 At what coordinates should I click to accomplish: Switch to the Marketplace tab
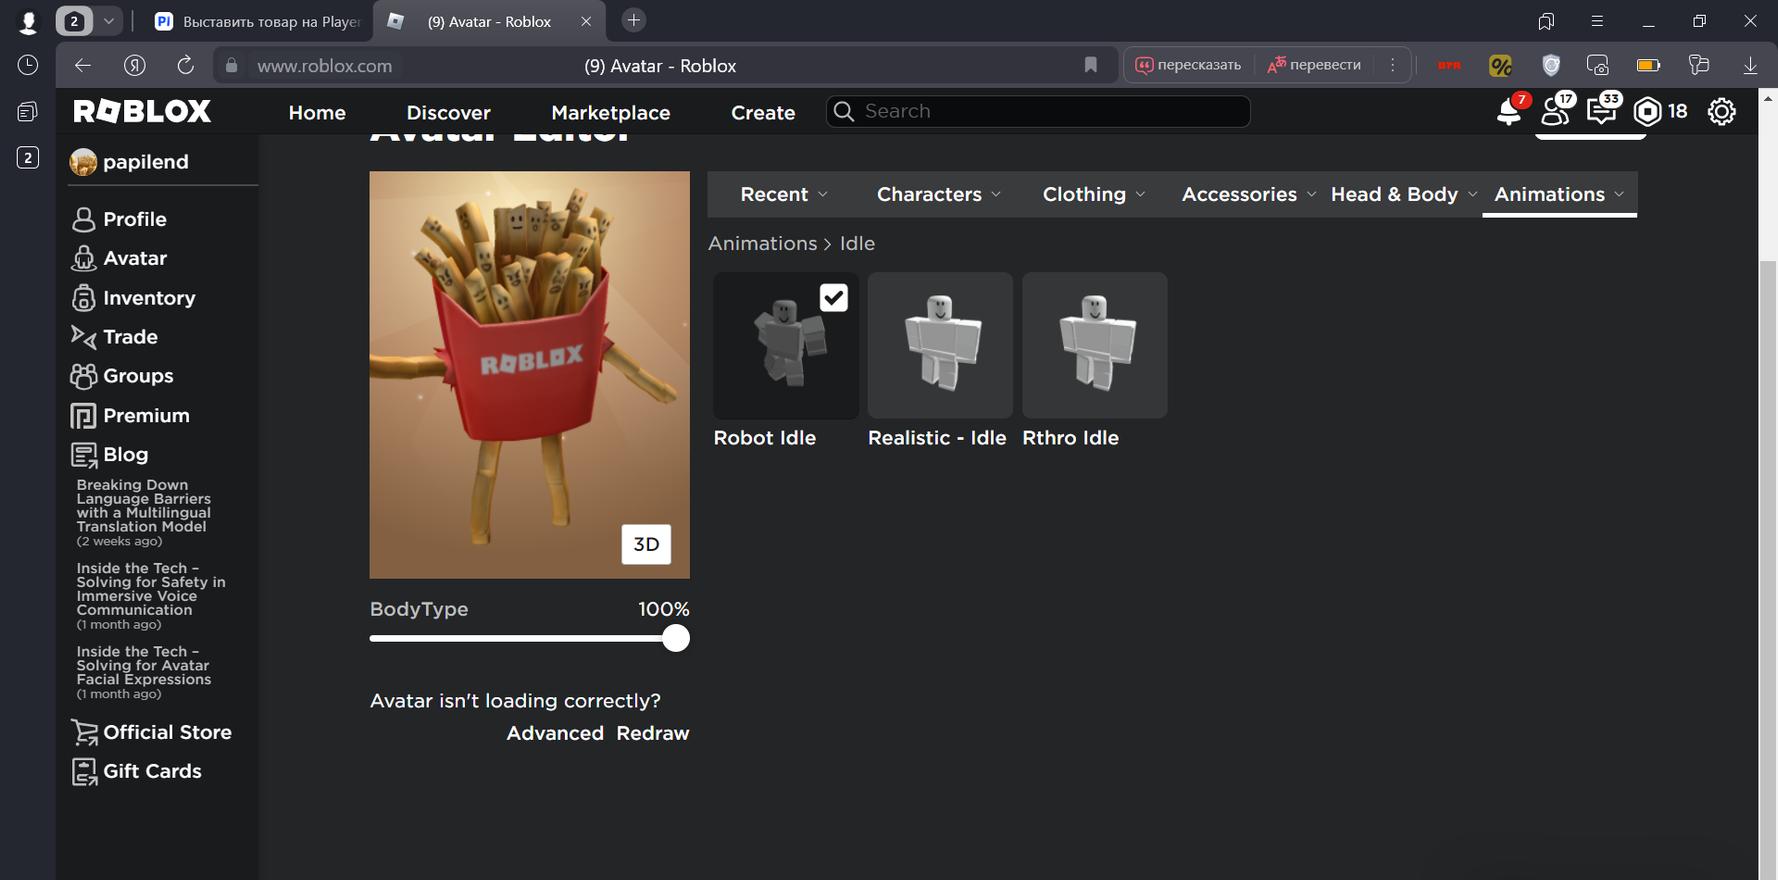tap(610, 113)
